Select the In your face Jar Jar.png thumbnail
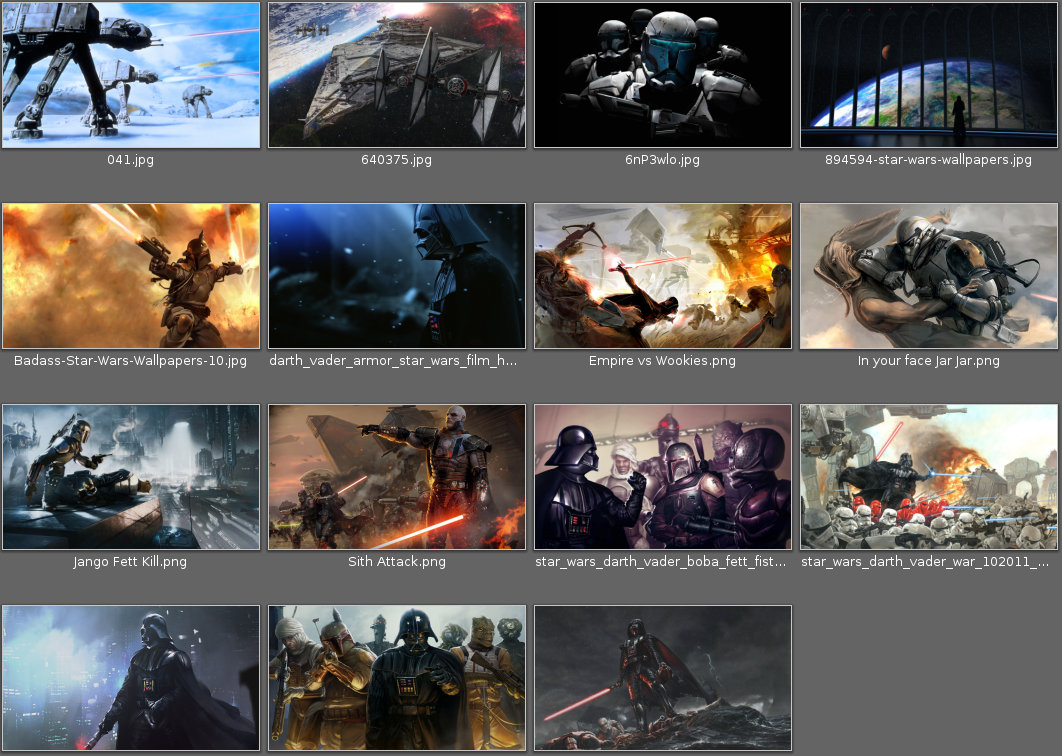The image size is (1062, 756). coord(929,276)
